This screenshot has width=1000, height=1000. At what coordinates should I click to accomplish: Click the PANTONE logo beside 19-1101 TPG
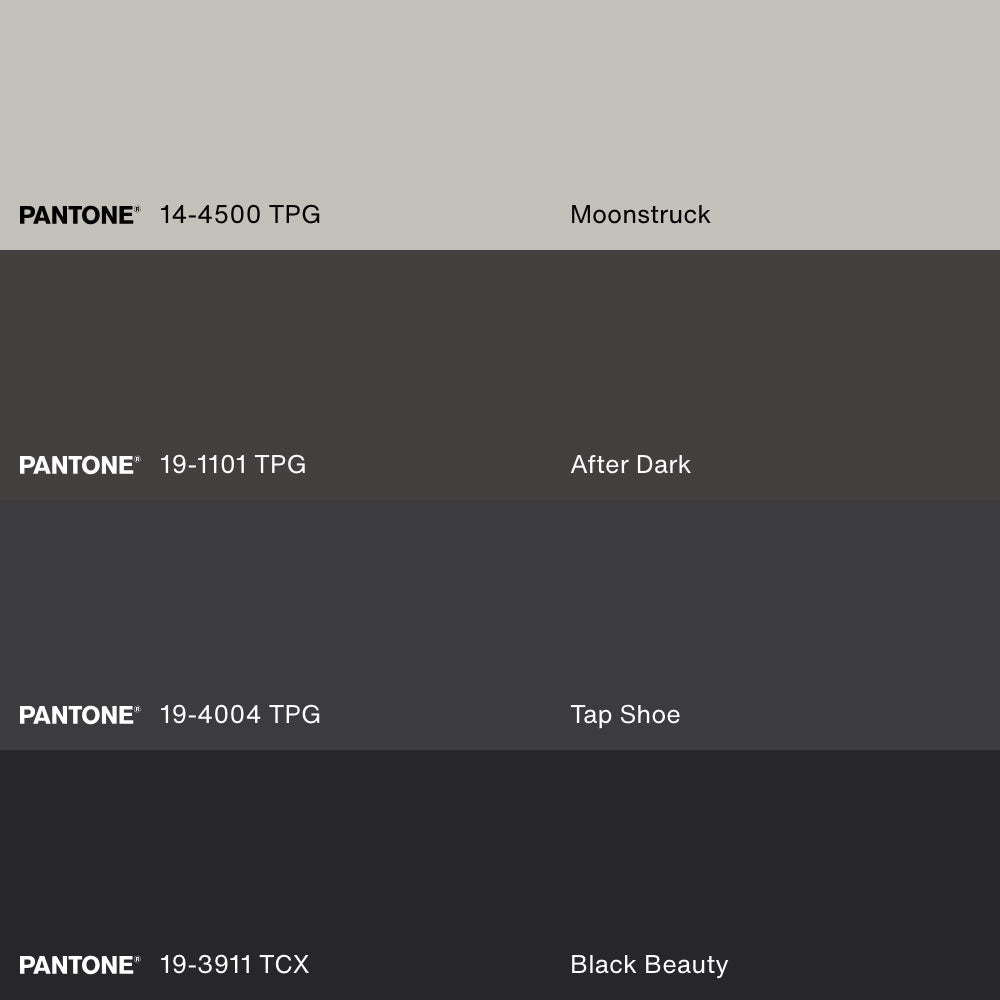pyautogui.click(x=76, y=465)
